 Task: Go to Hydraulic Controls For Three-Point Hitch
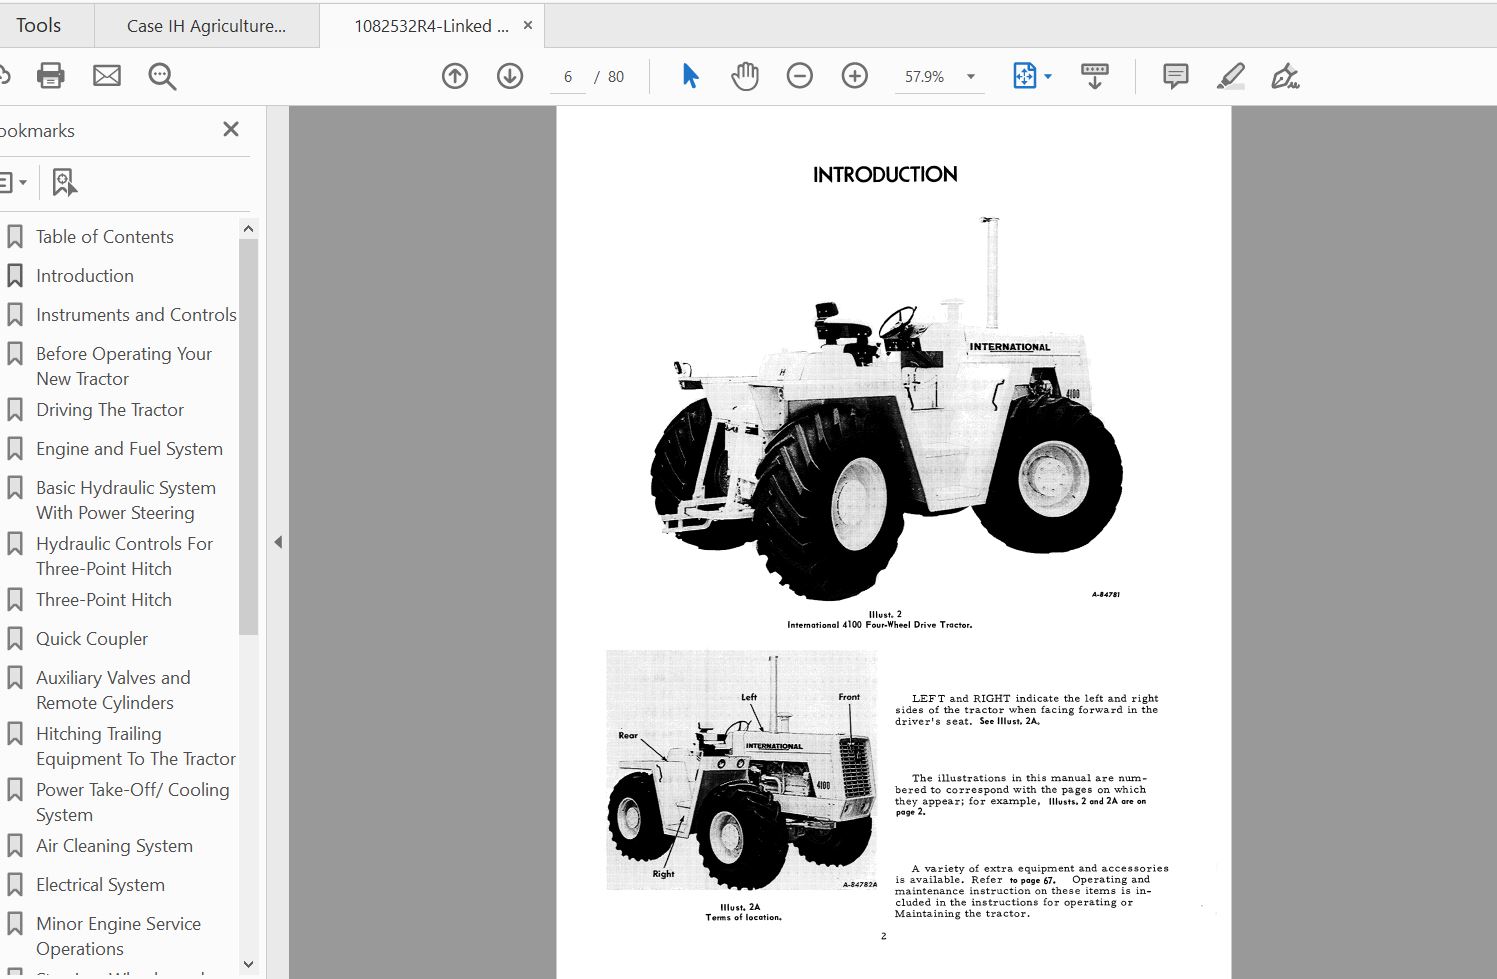(124, 556)
